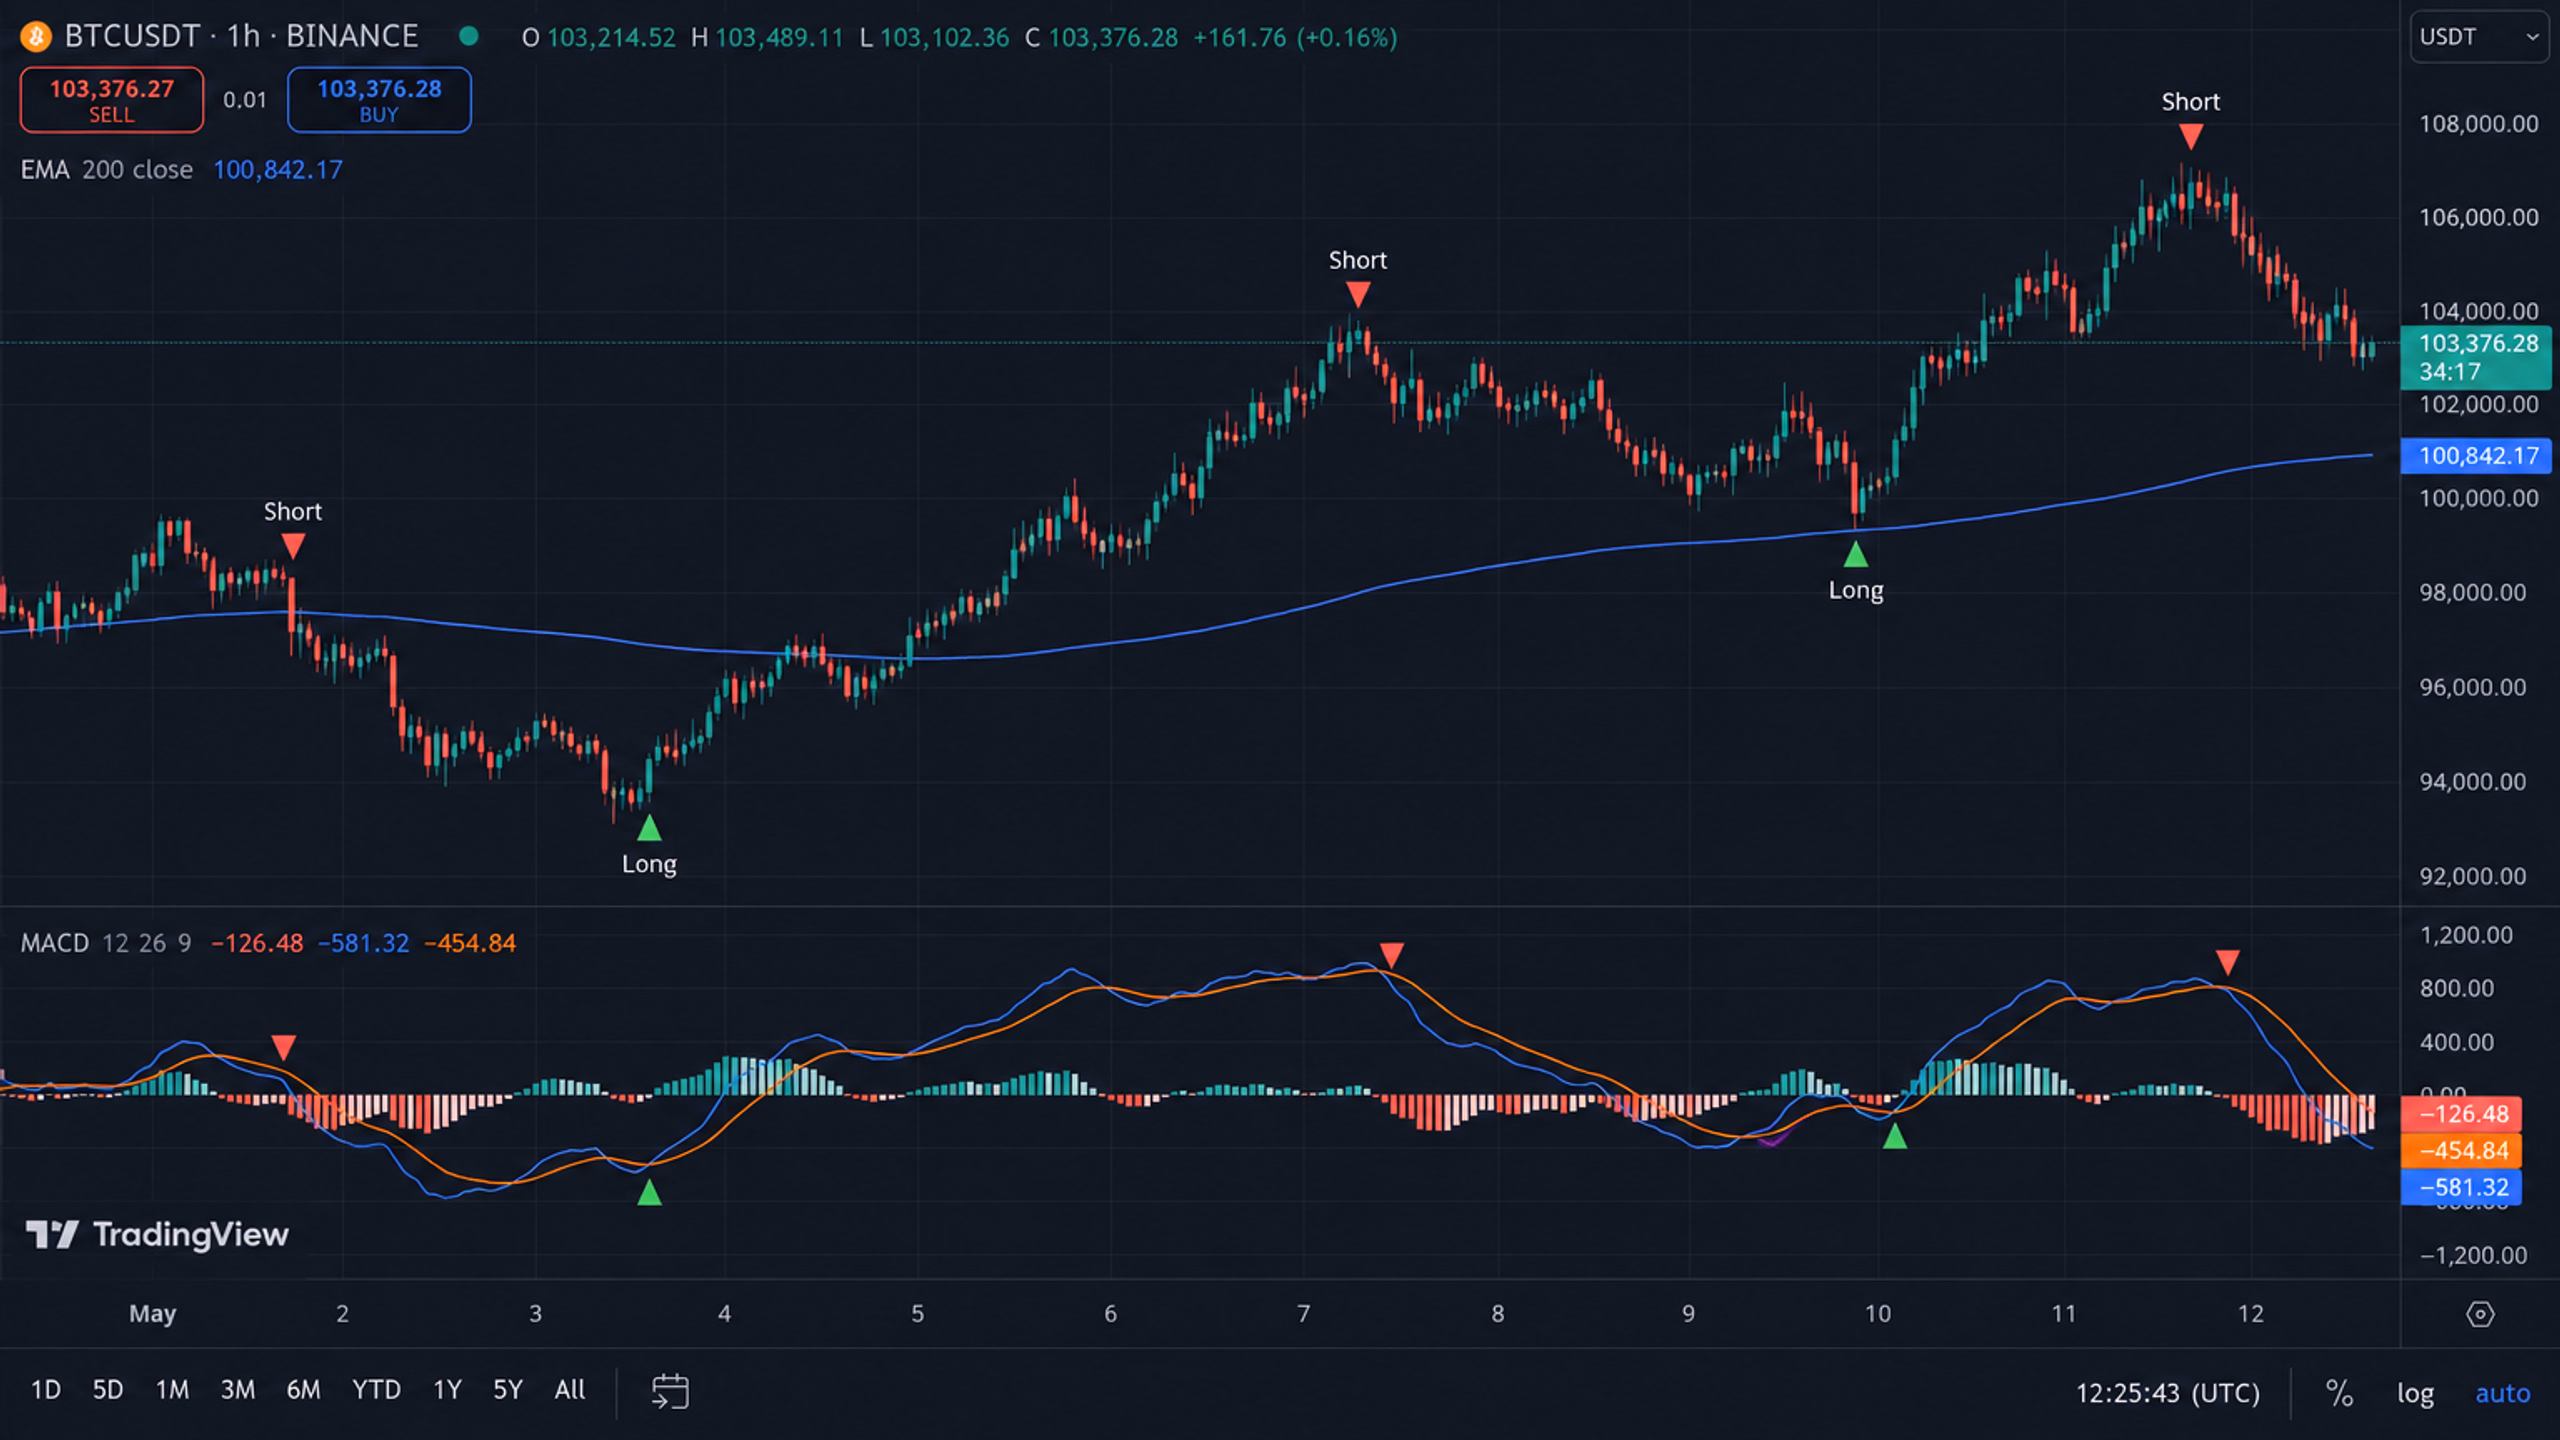Select the 5D time range
The image size is (2560, 1440).
108,1390
